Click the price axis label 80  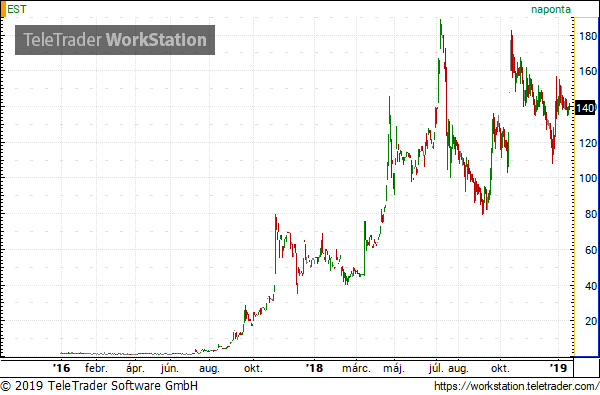(x=591, y=214)
